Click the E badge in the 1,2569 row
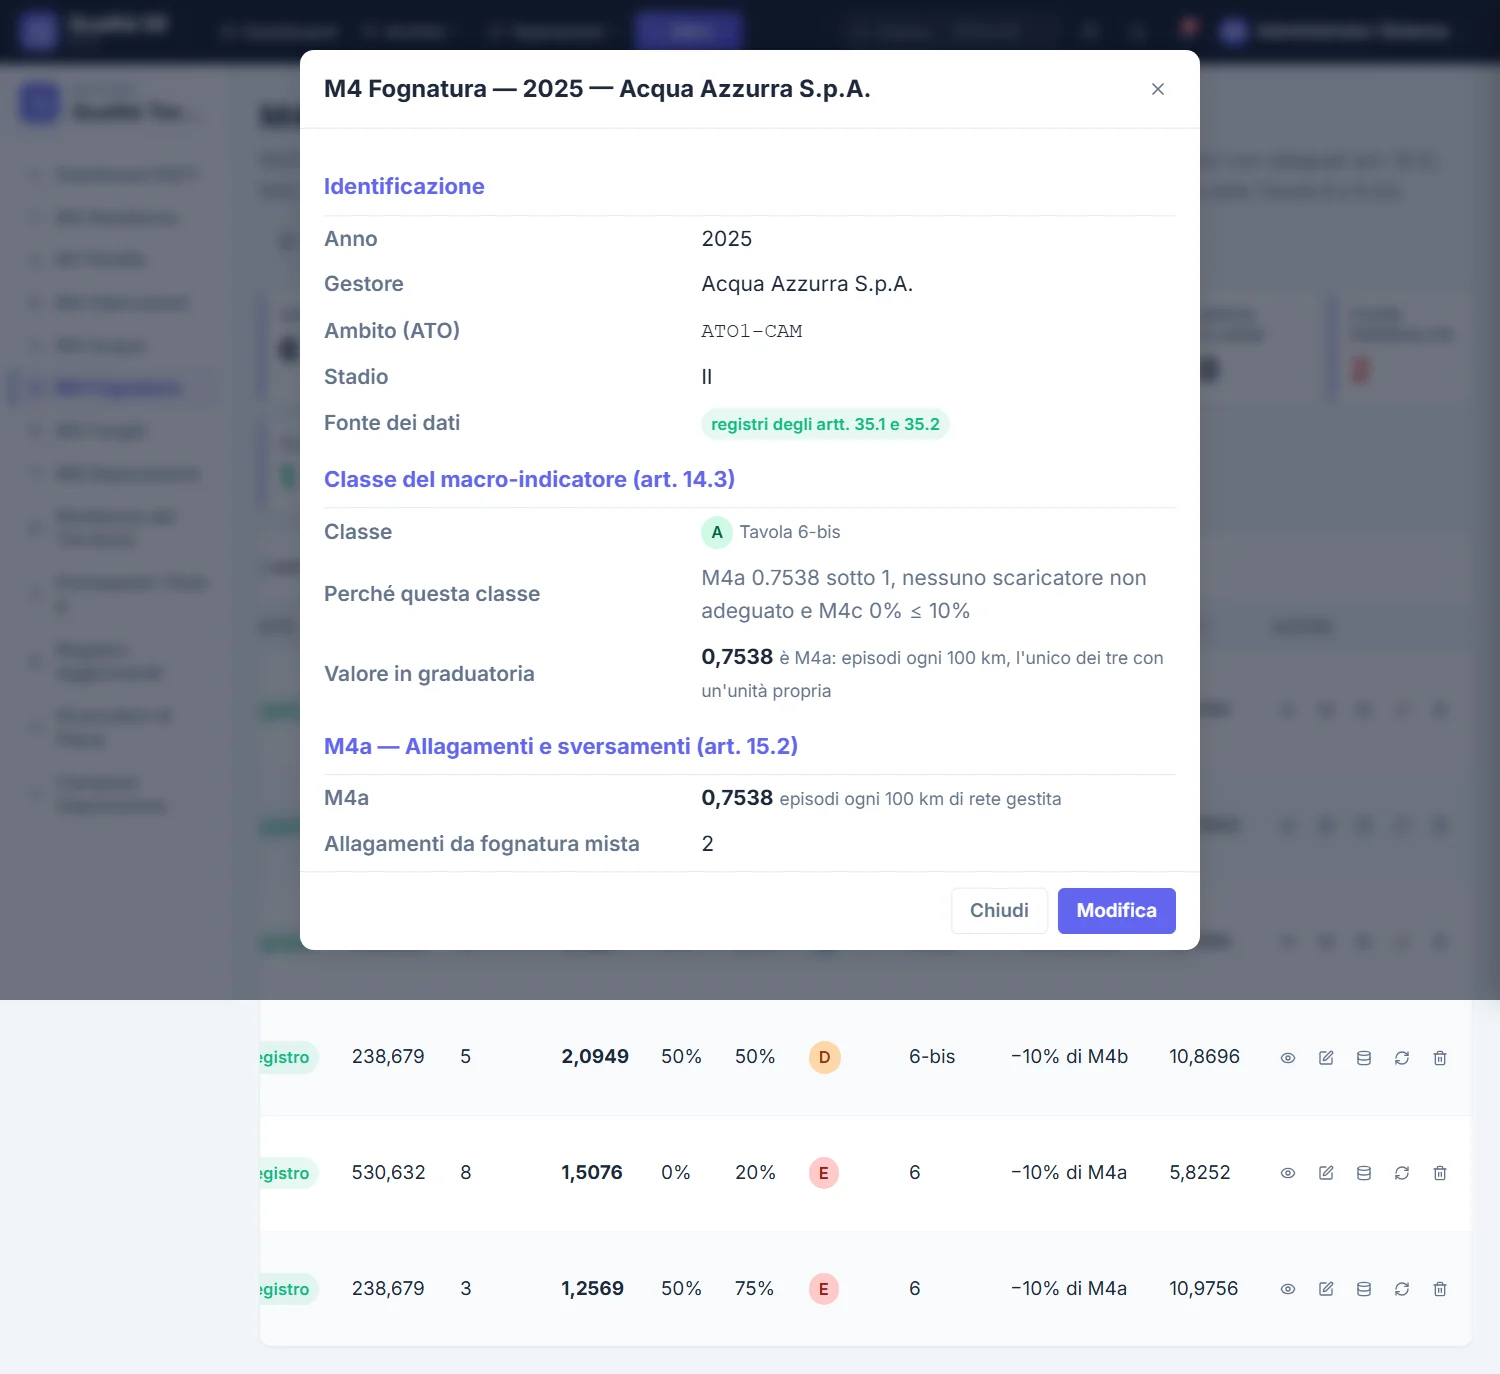 pyautogui.click(x=824, y=1289)
